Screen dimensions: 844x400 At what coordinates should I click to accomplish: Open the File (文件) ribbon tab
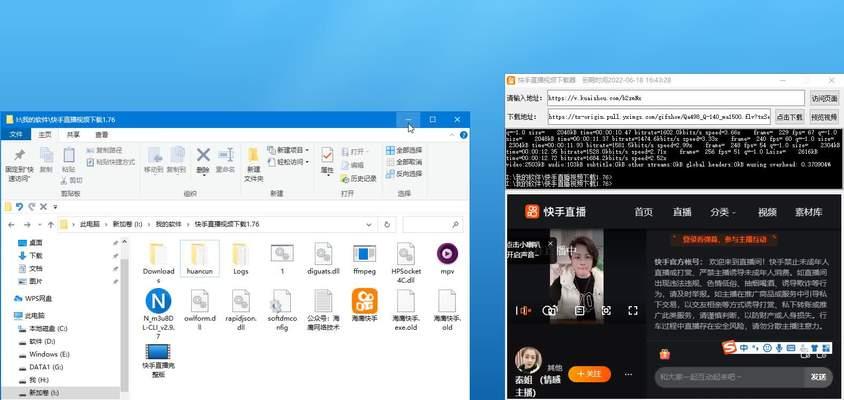coord(16,135)
